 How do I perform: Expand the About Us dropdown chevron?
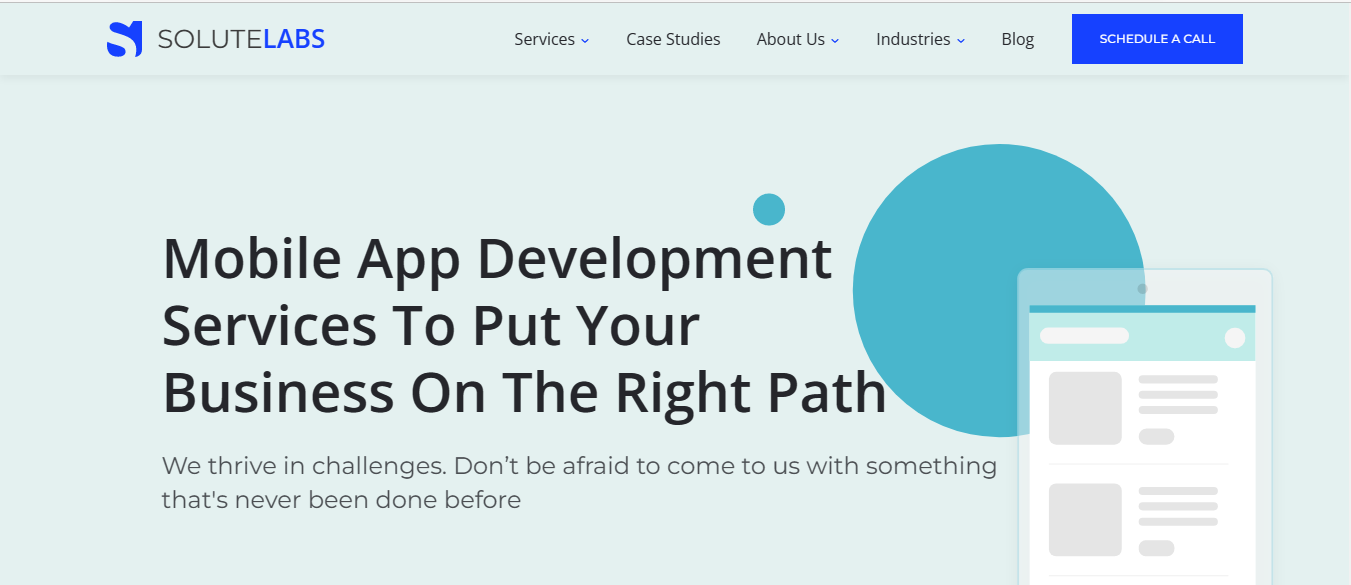click(835, 40)
